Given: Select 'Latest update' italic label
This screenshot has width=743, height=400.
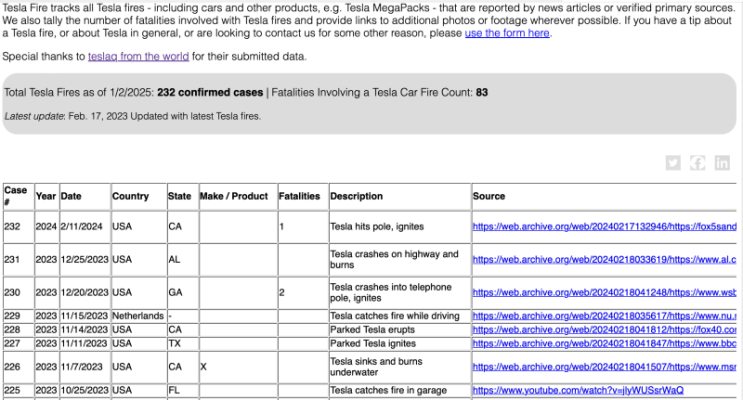Looking at the screenshot, I should point(35,116).
